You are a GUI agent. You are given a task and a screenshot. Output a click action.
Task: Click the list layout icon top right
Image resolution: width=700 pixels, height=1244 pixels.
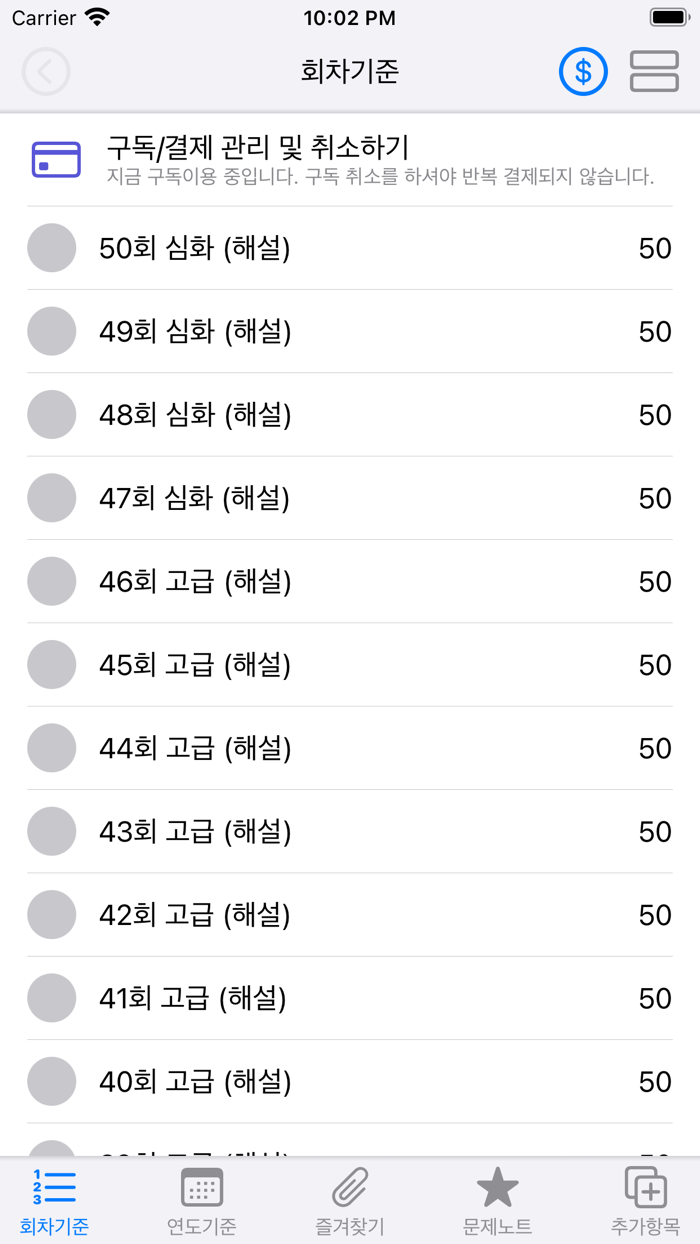654,72
